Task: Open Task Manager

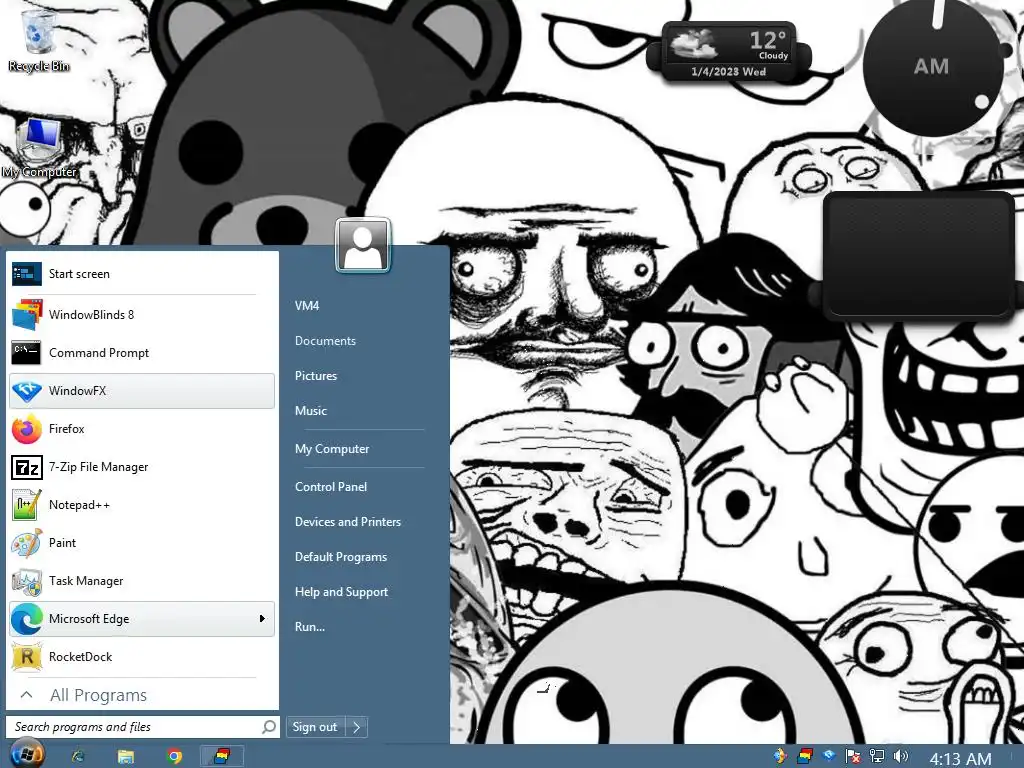Action: pyautogui.click(x=142, y=581)
